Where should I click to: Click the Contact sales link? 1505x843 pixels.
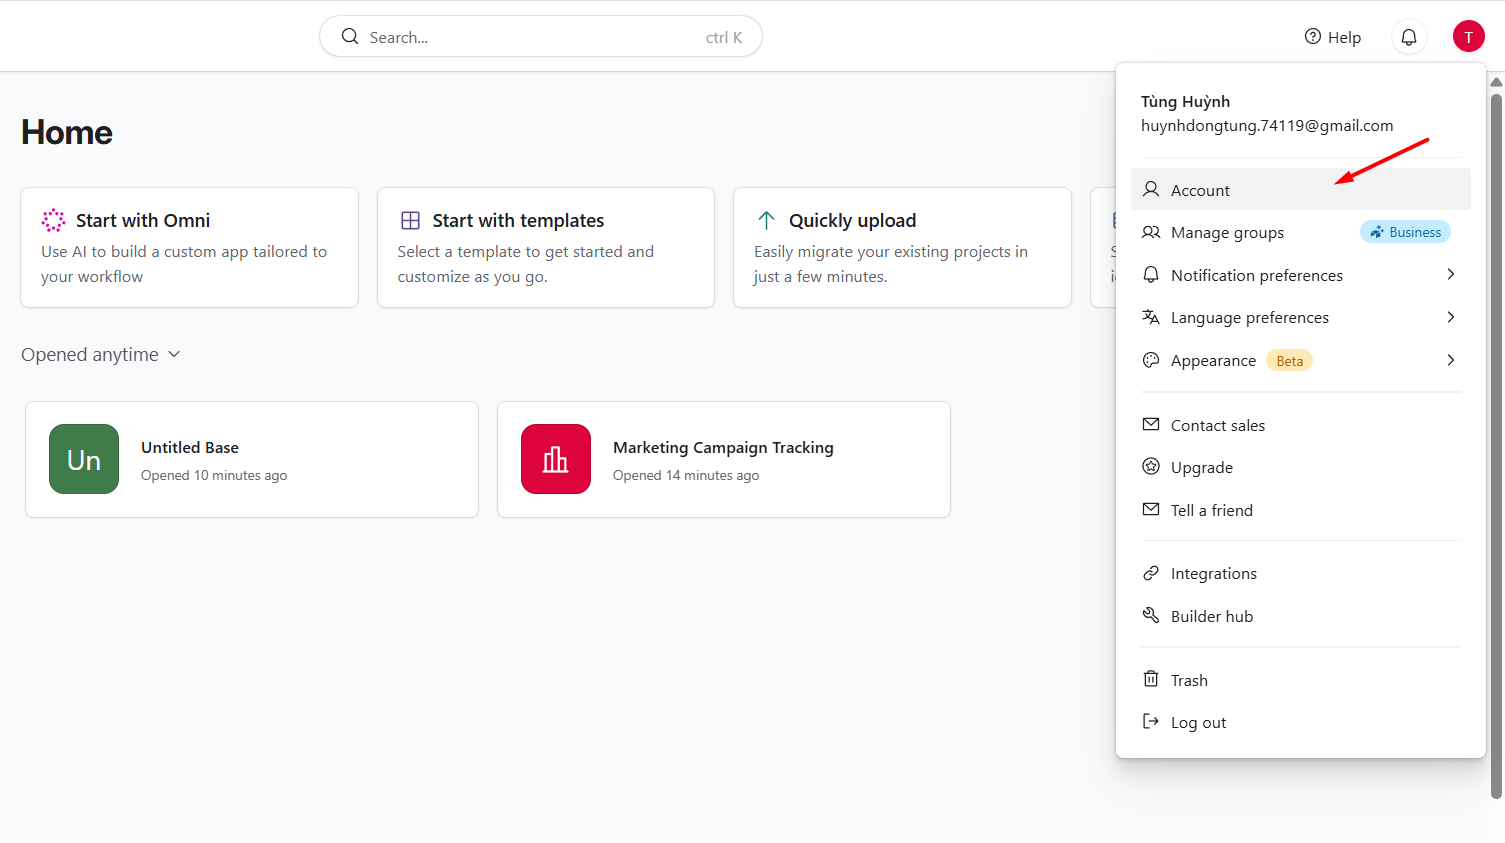[x=1218, y=425]
